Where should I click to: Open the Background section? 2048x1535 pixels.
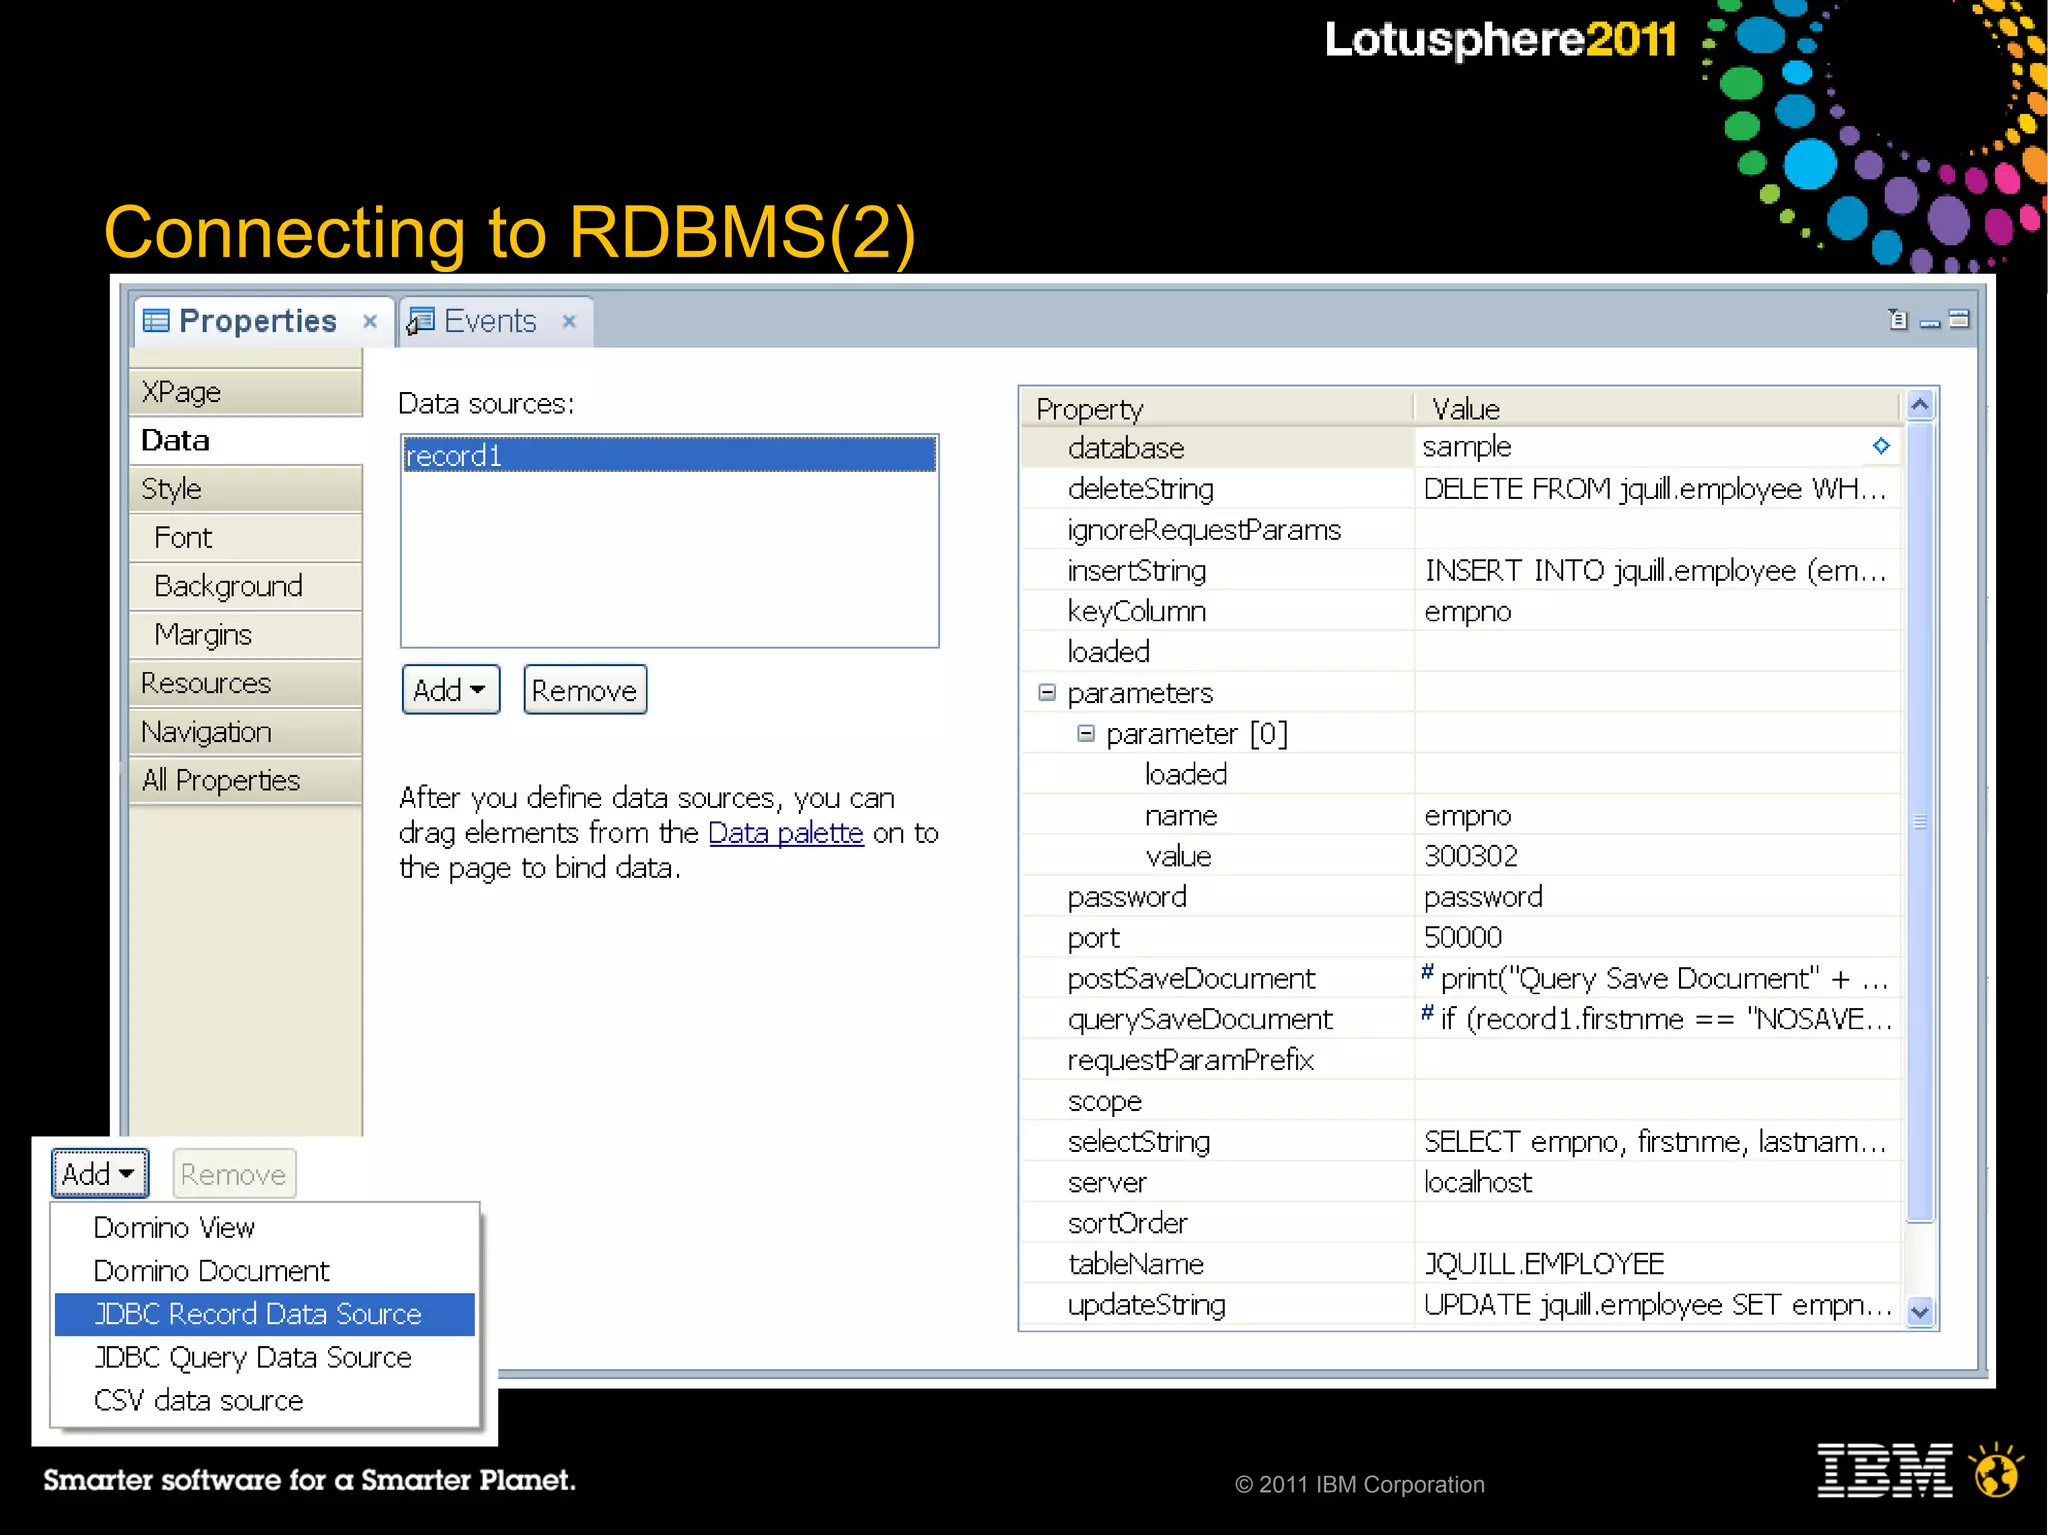pos(246,586)
